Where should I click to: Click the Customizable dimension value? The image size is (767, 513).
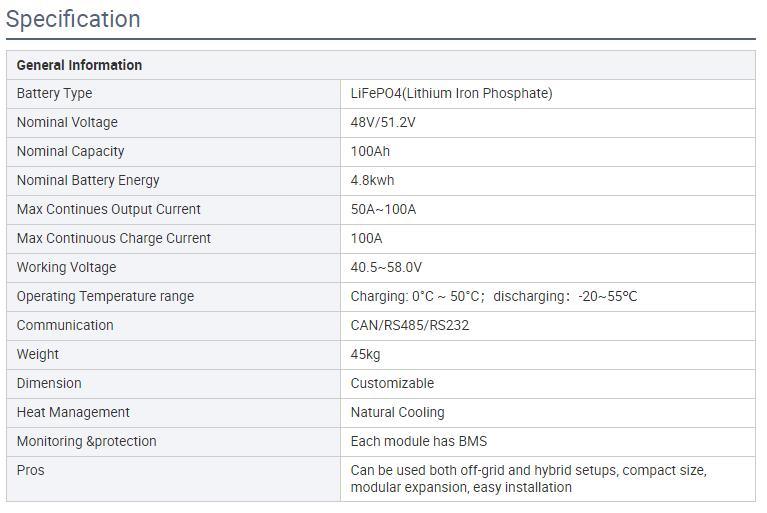pyautogui.click(x=392, y=383)
